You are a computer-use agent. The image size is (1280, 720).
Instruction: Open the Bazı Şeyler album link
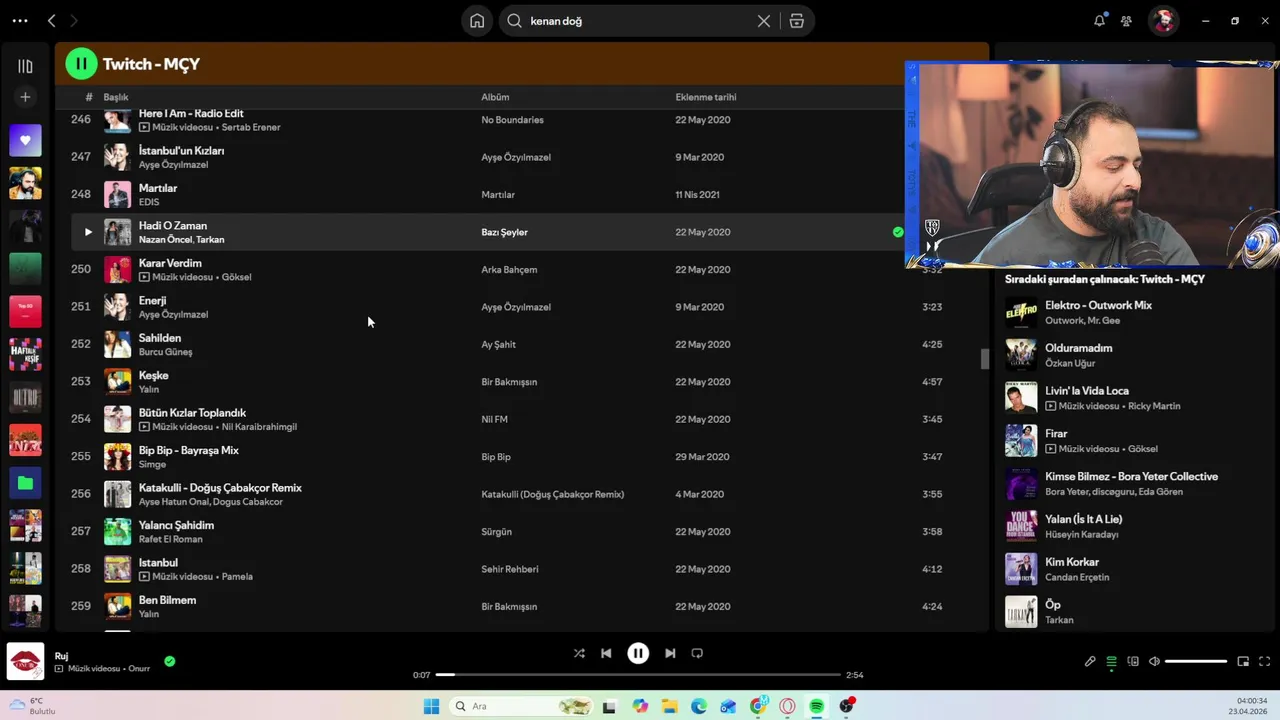[504, 232]
